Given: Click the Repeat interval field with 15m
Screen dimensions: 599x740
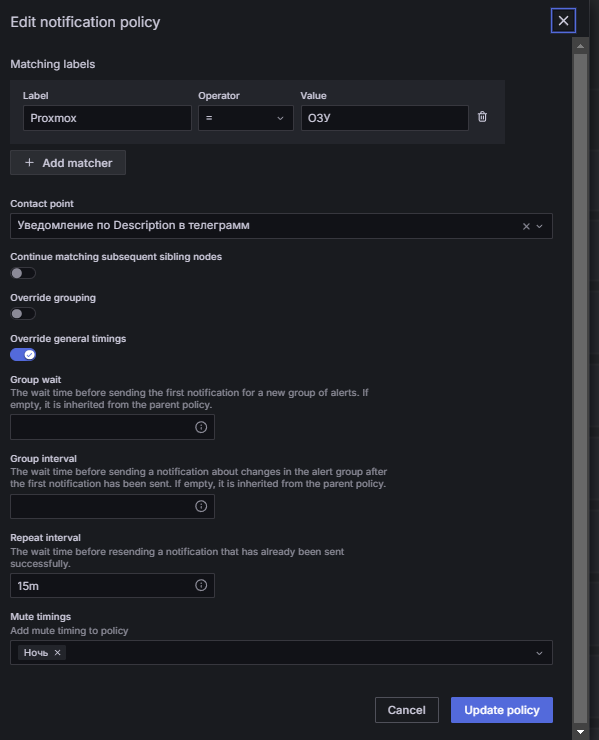Looking at the screenshot, I should [x=112, y=586].
